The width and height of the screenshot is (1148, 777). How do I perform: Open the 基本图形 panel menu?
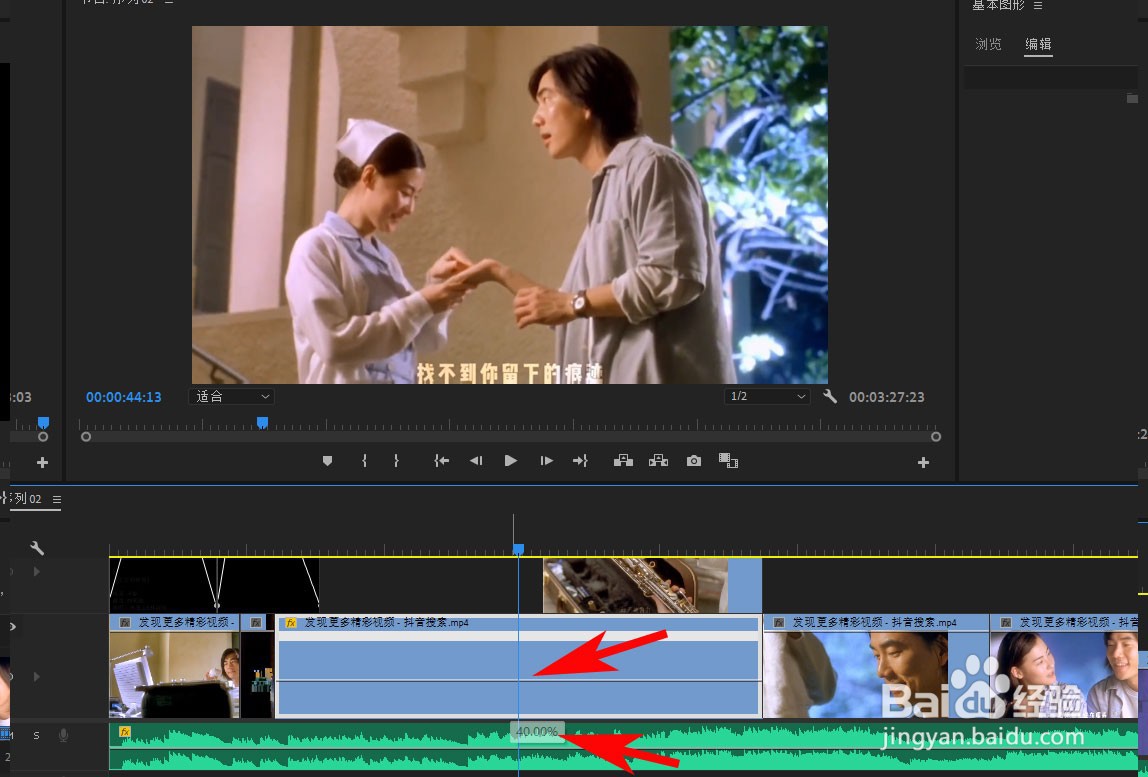(1037, 5)
